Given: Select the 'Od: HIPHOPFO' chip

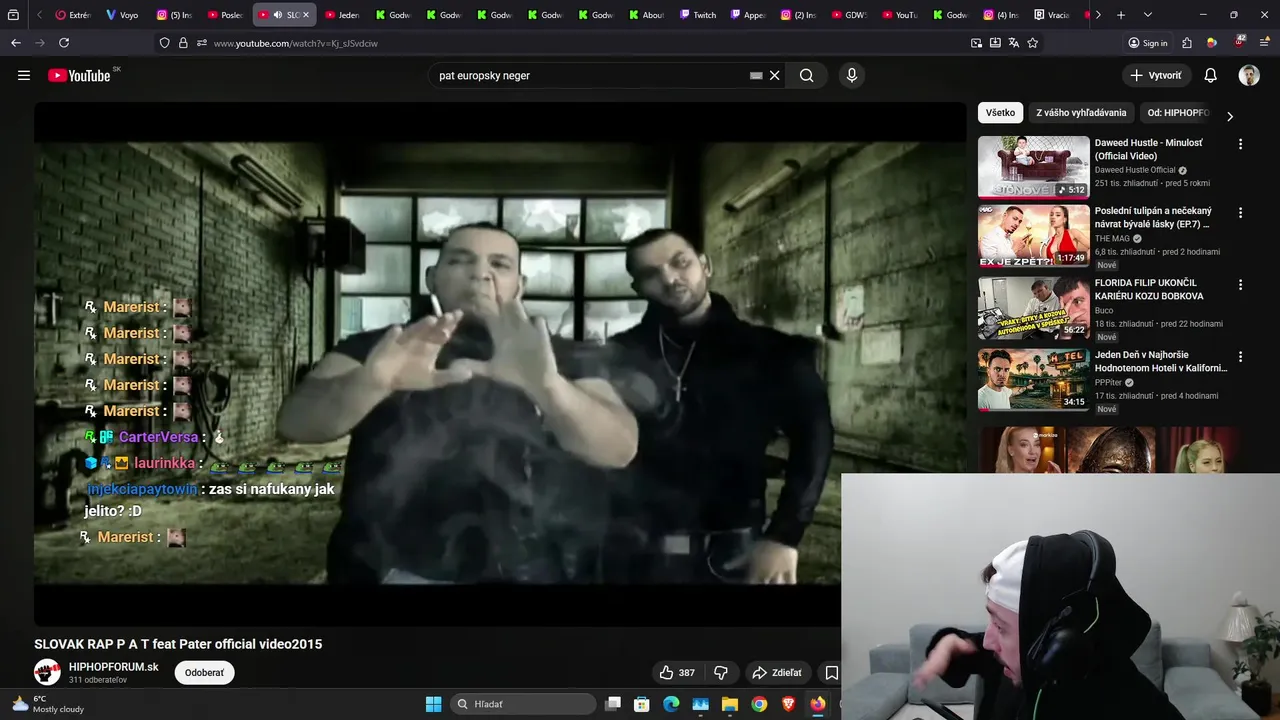Looking at the screenshot, I should tap(1178, 113).
